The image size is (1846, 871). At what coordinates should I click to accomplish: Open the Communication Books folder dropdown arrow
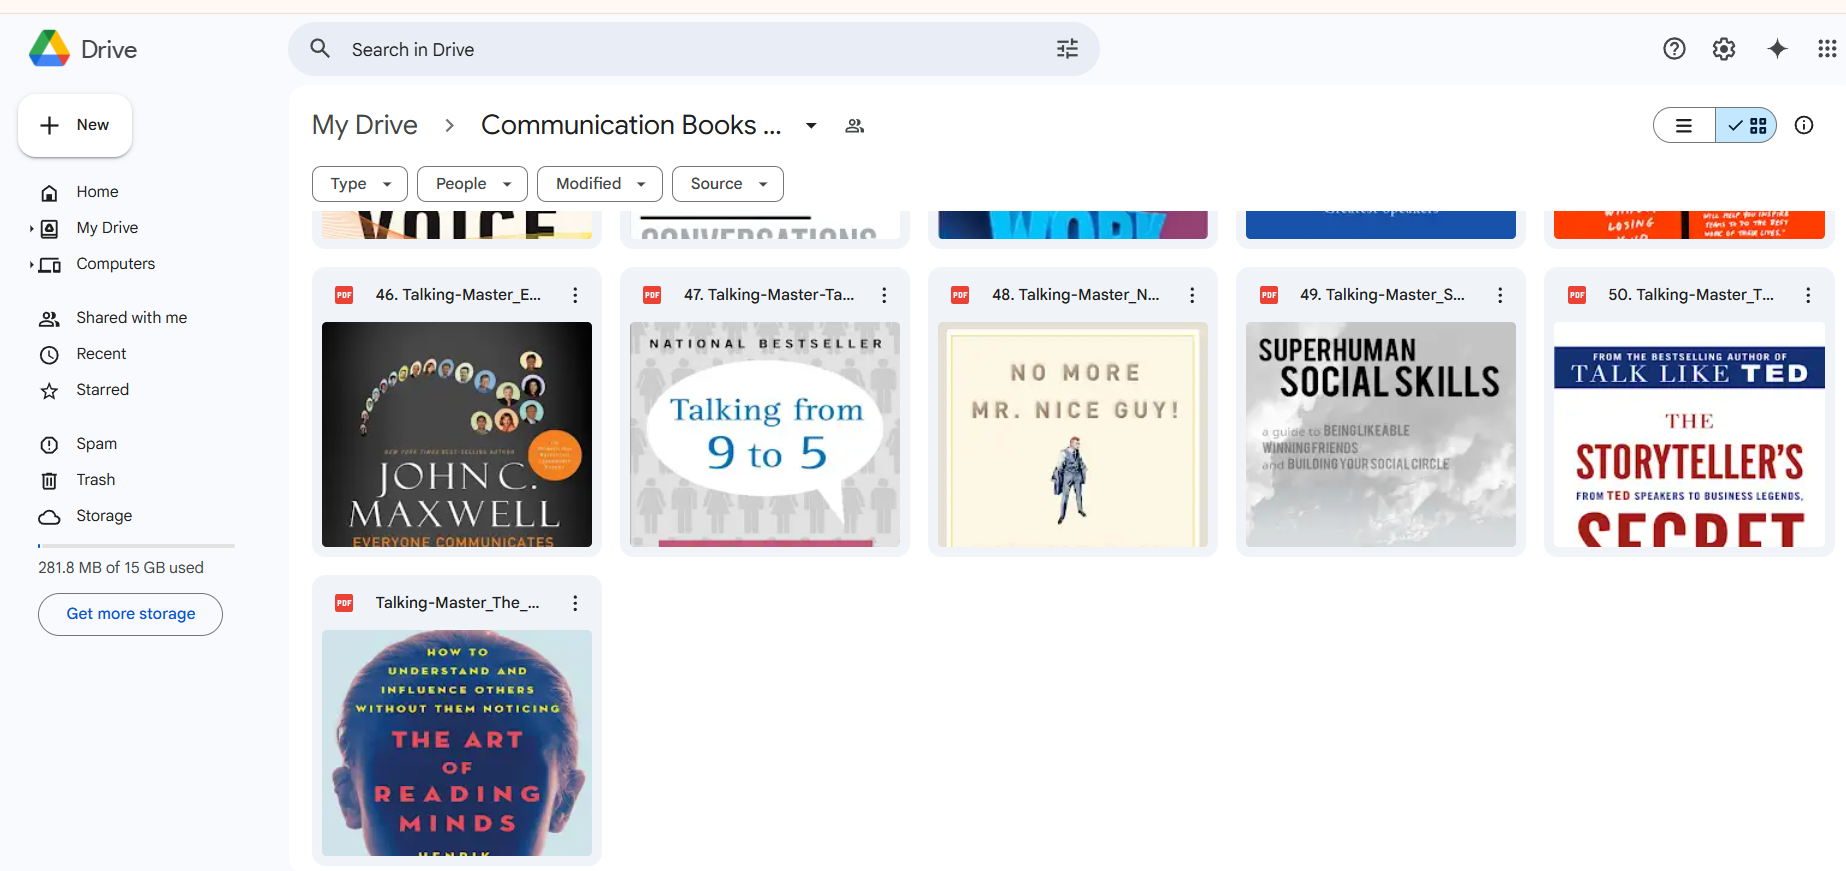click(811, 126)
